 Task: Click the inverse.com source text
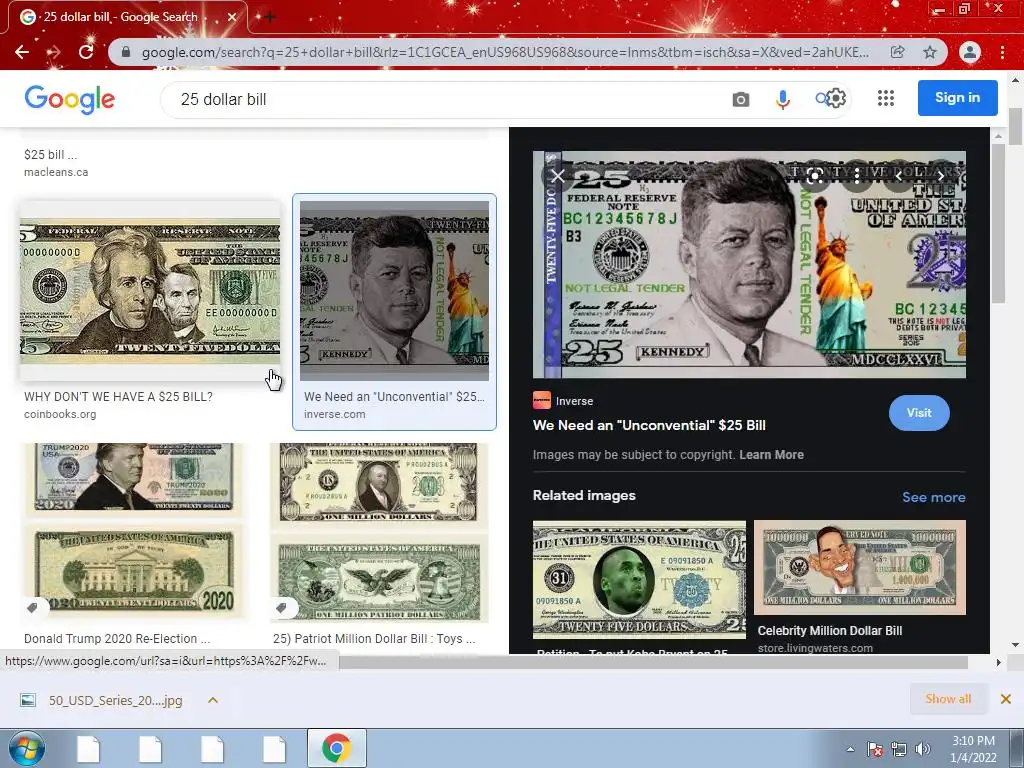pos(334,414)
